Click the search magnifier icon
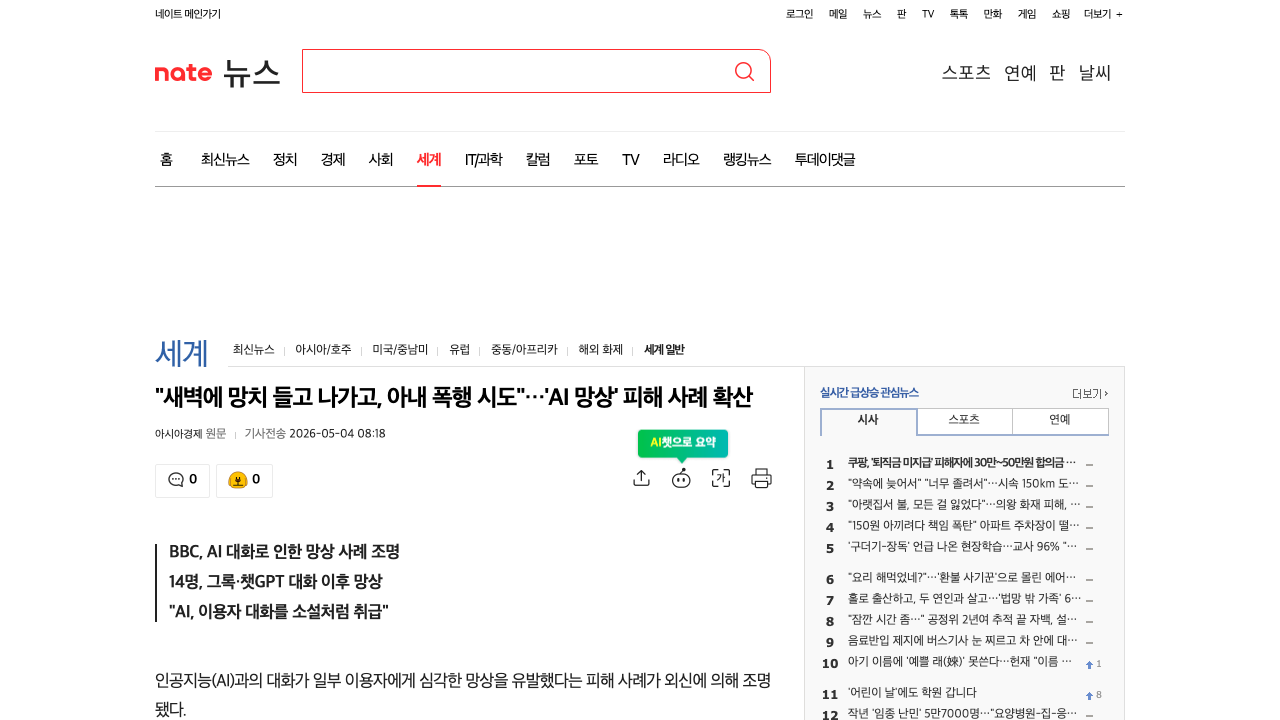 (744, 71)
